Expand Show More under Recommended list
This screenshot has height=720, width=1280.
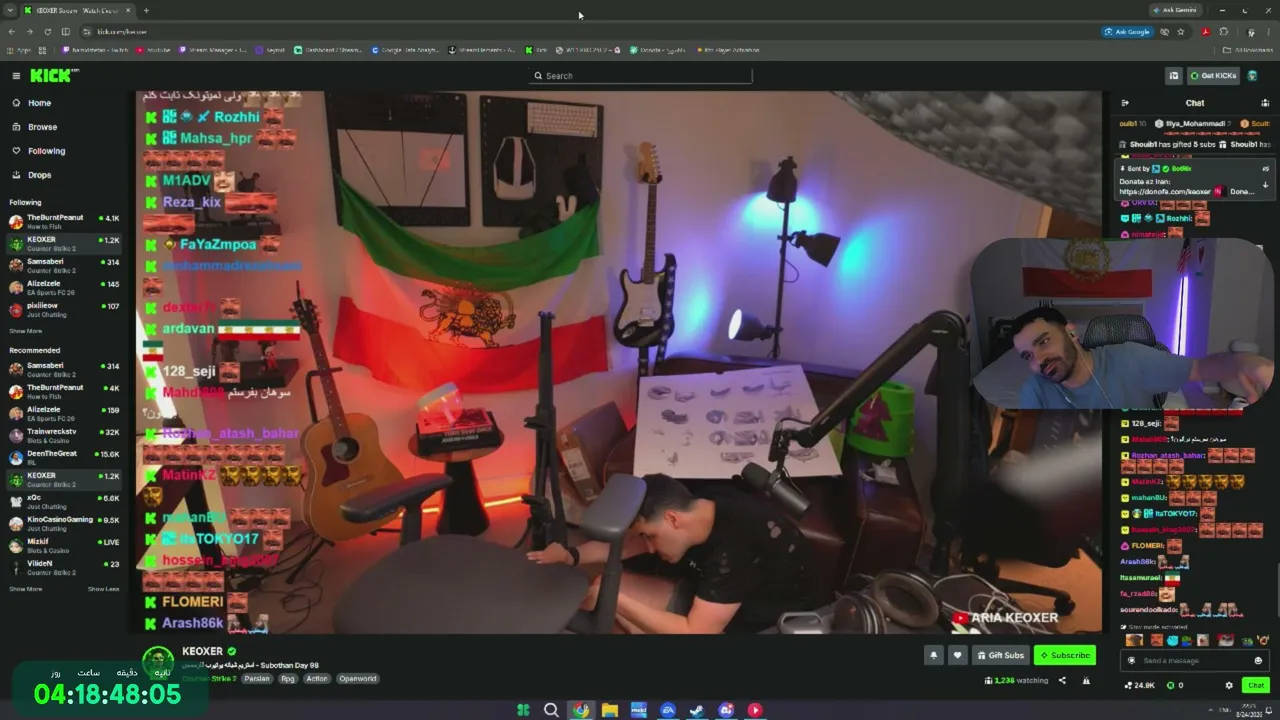click(26, 589)
